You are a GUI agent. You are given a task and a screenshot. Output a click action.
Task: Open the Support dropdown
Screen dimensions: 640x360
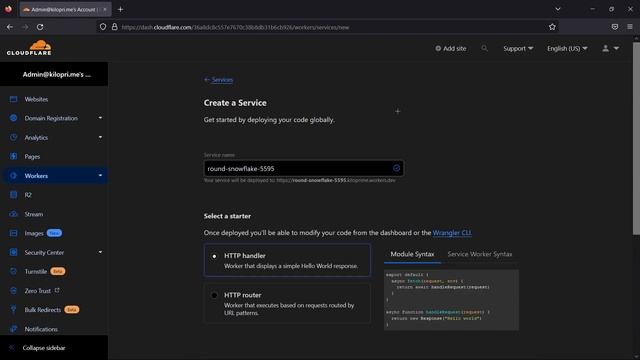[x=518, y=48]
